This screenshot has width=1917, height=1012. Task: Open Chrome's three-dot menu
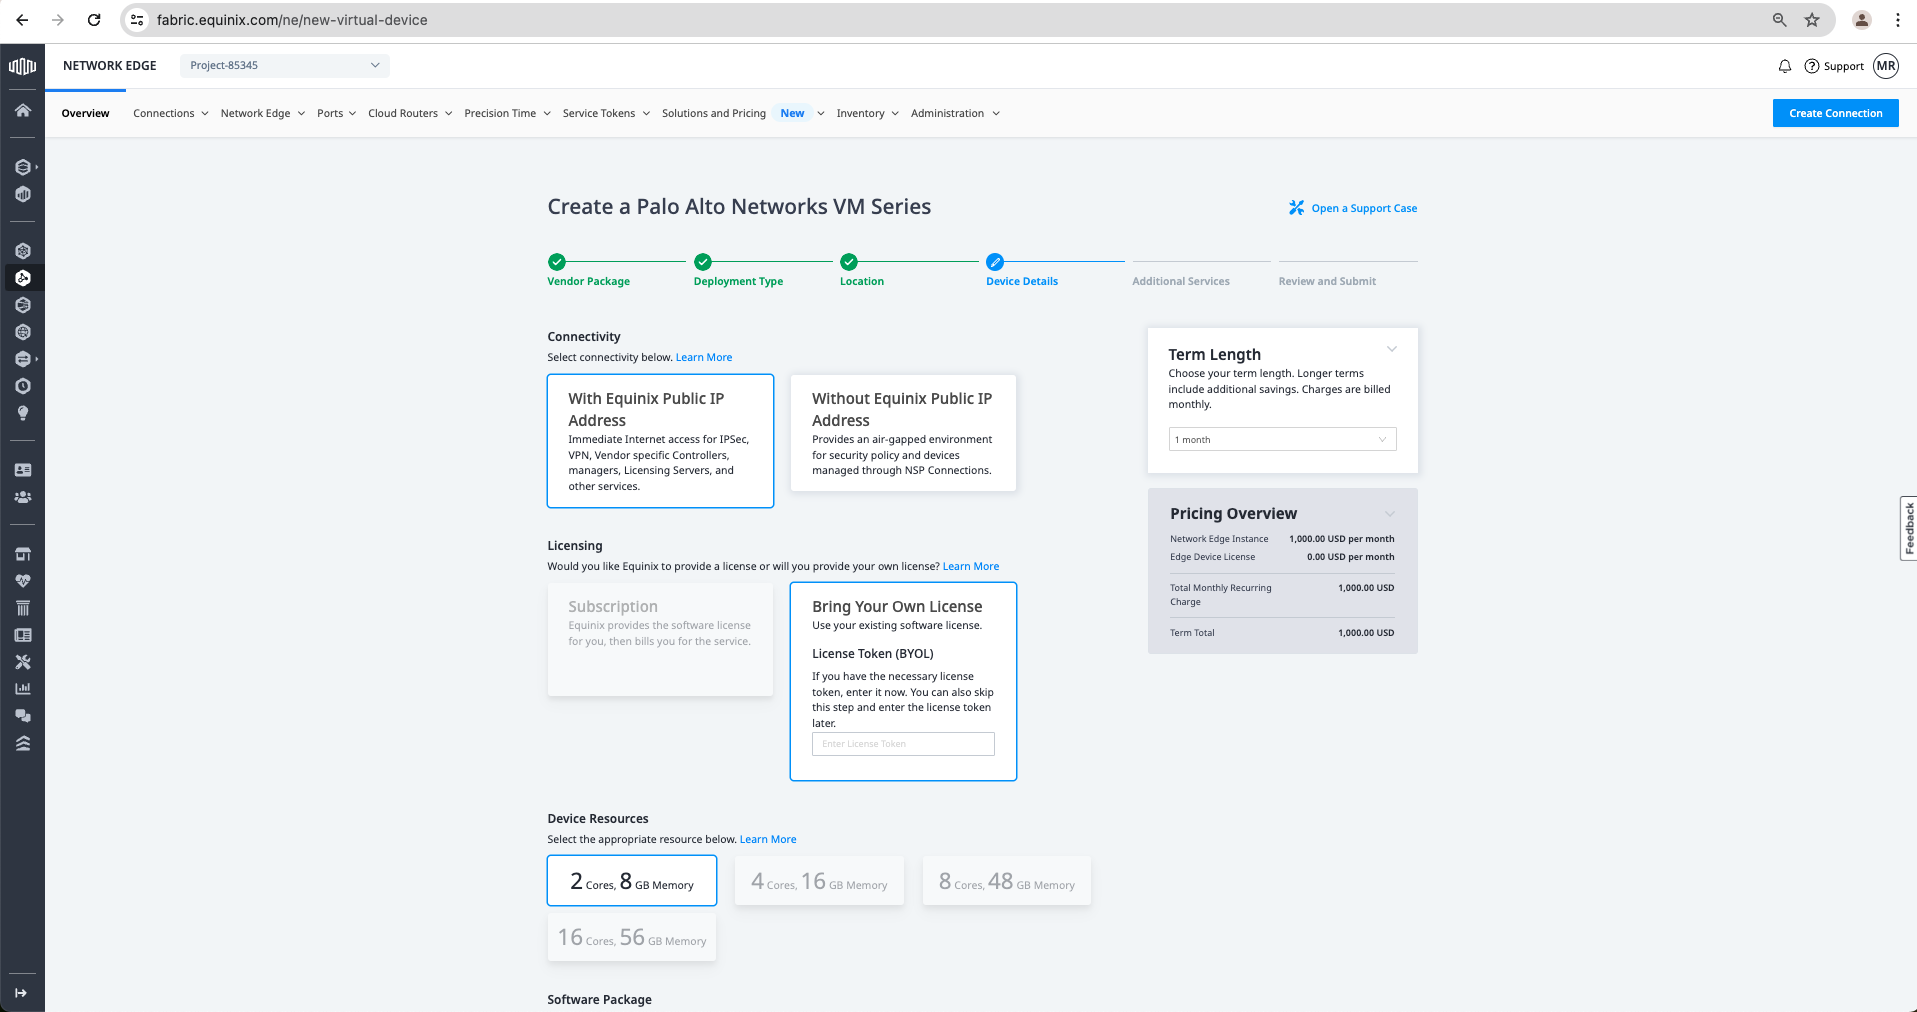tap(1897, 20)
